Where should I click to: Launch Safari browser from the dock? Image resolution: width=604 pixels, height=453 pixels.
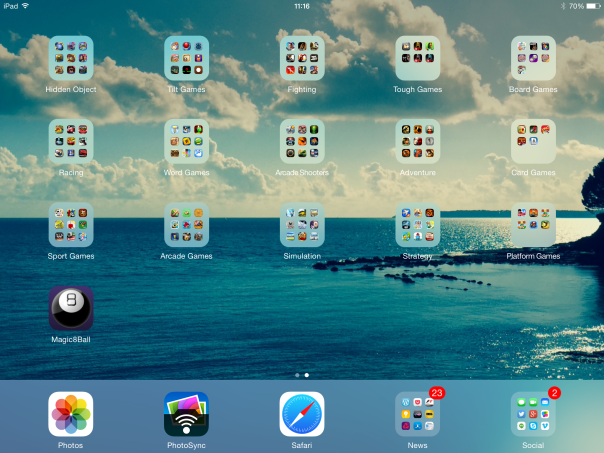point(302,413)
